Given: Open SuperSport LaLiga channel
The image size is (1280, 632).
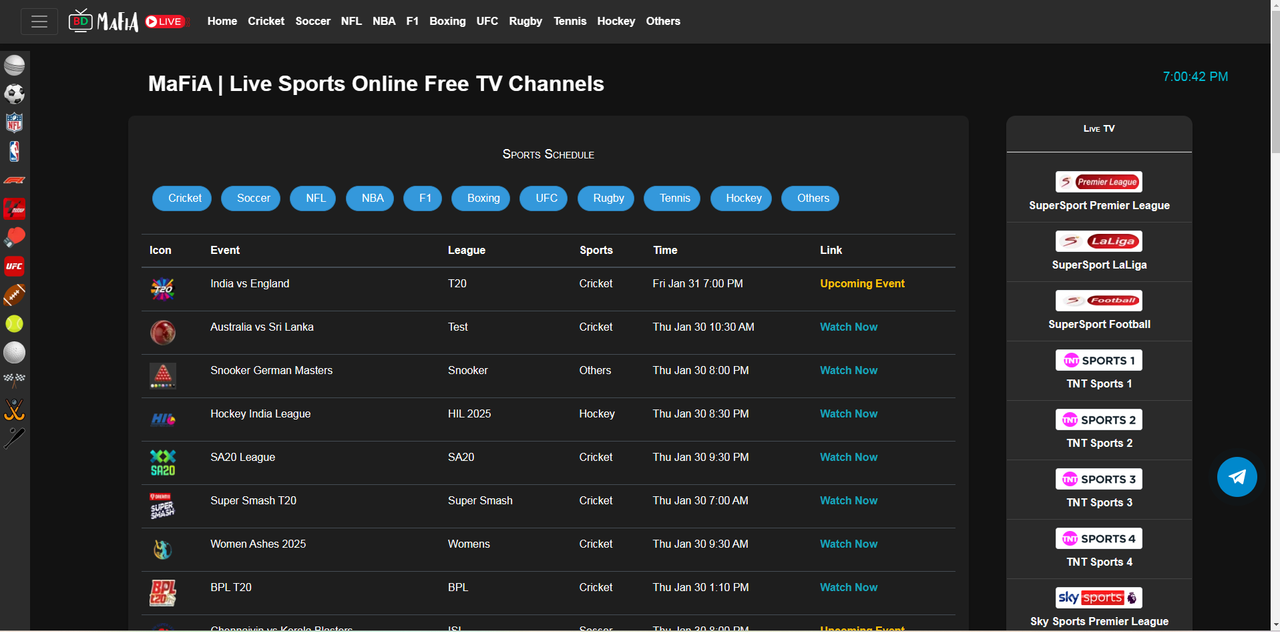Looking at the screenshot, I should [1099, 251].
